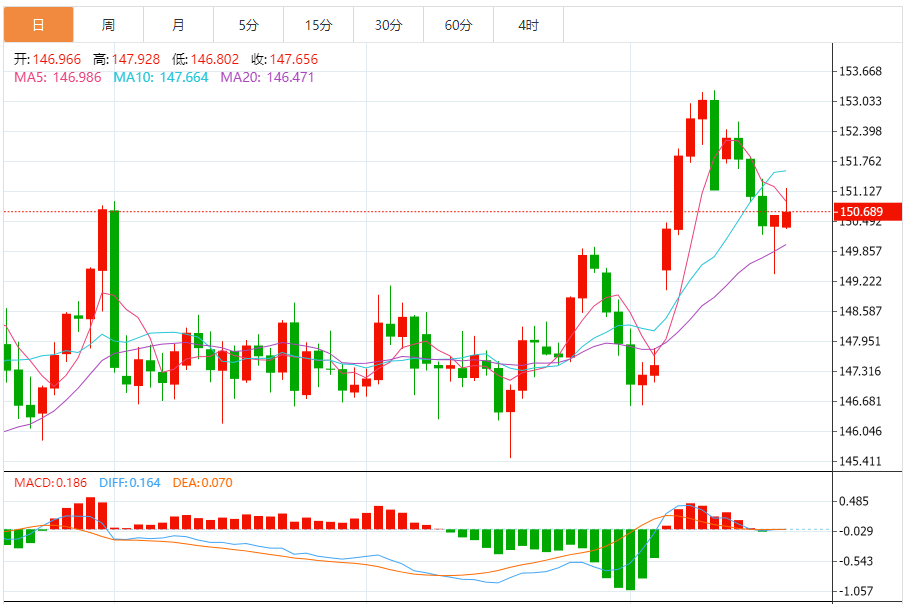910x604 pixels.
Task: Switch chart to 60分 interval
Action: pyautogui.click(x=458, y=25)
